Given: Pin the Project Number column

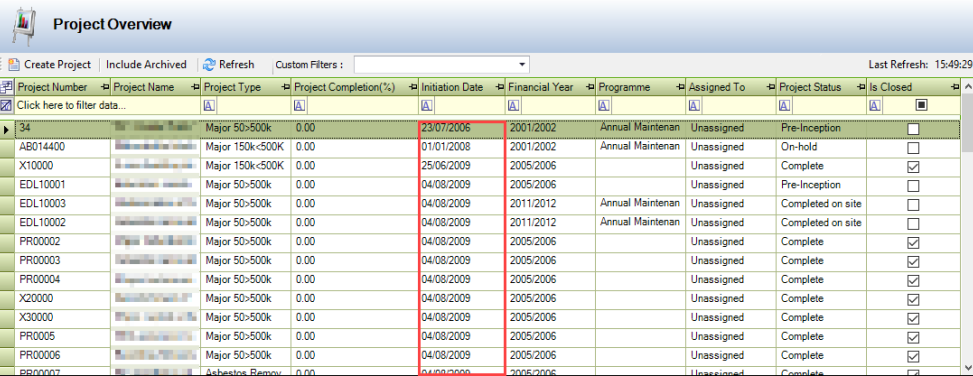Looking at the screenshot, I should [x=104, y=87].
